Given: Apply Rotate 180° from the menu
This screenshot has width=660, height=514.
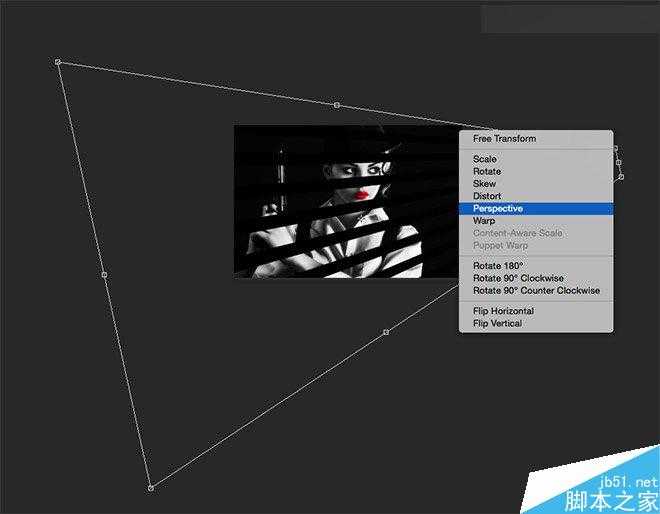Looking at the screenshot, I should tap(497, 266).
